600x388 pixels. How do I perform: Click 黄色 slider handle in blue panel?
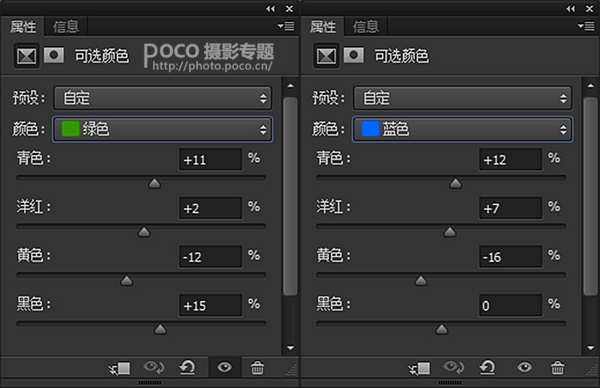click(x=421, y=280)
